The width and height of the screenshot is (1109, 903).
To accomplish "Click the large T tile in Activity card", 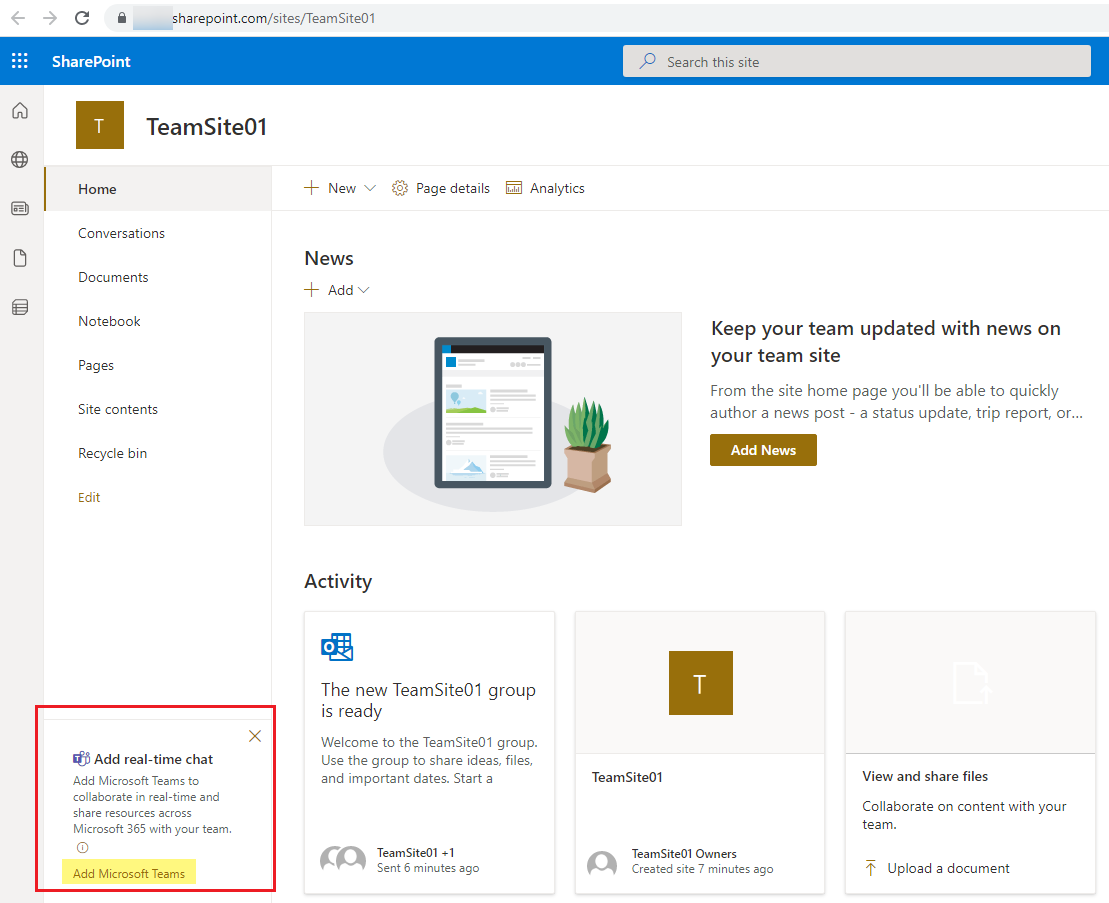I will pos(700,683).
